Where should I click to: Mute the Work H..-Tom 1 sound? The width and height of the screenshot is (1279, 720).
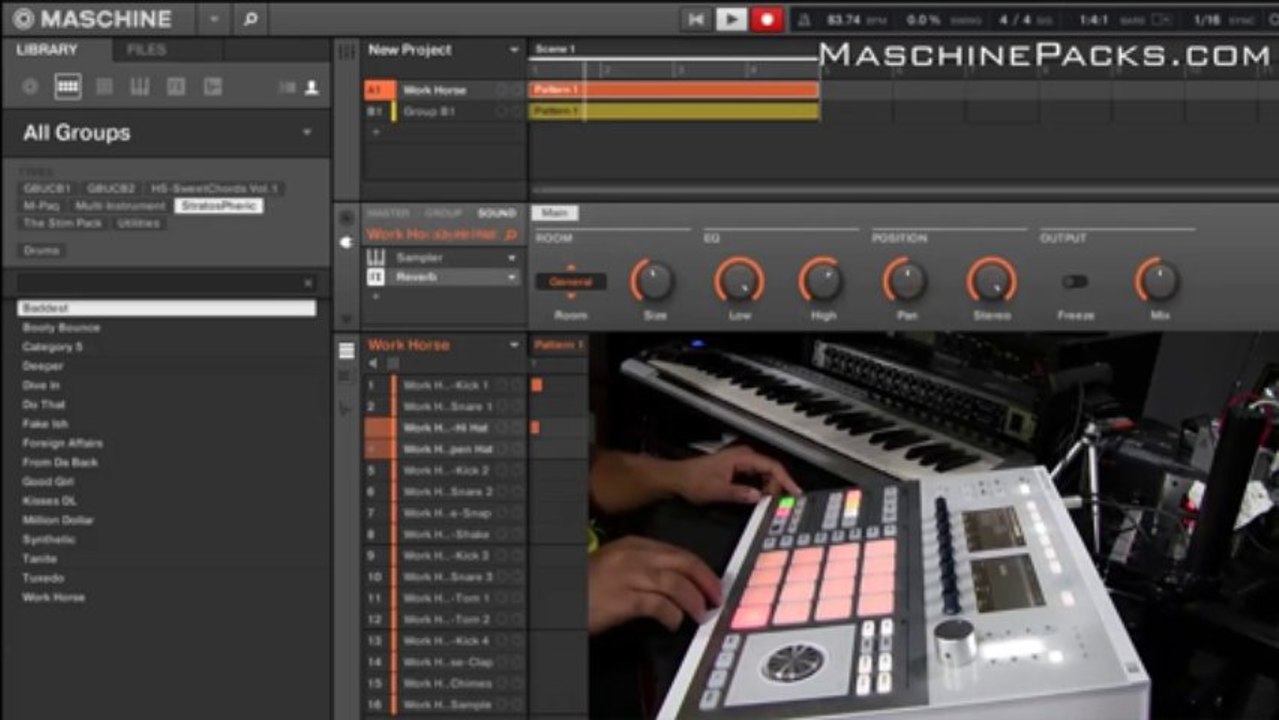tap(502, 598)
